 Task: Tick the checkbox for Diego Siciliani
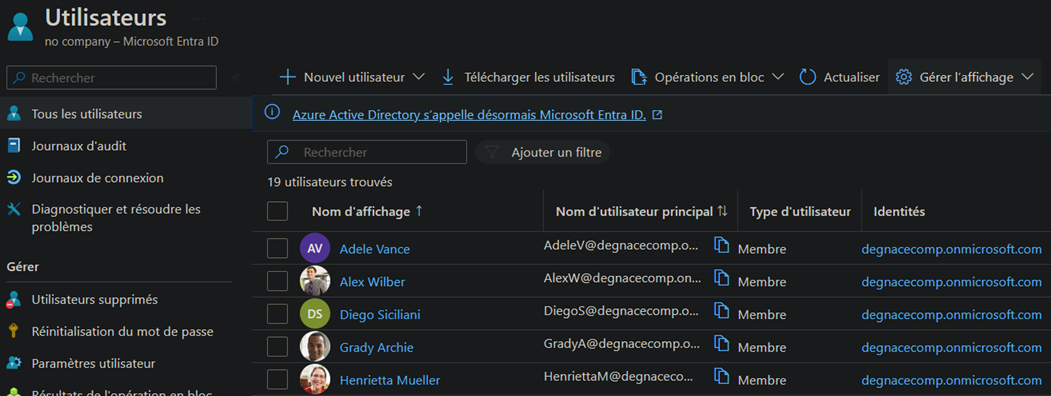[277, 314]
